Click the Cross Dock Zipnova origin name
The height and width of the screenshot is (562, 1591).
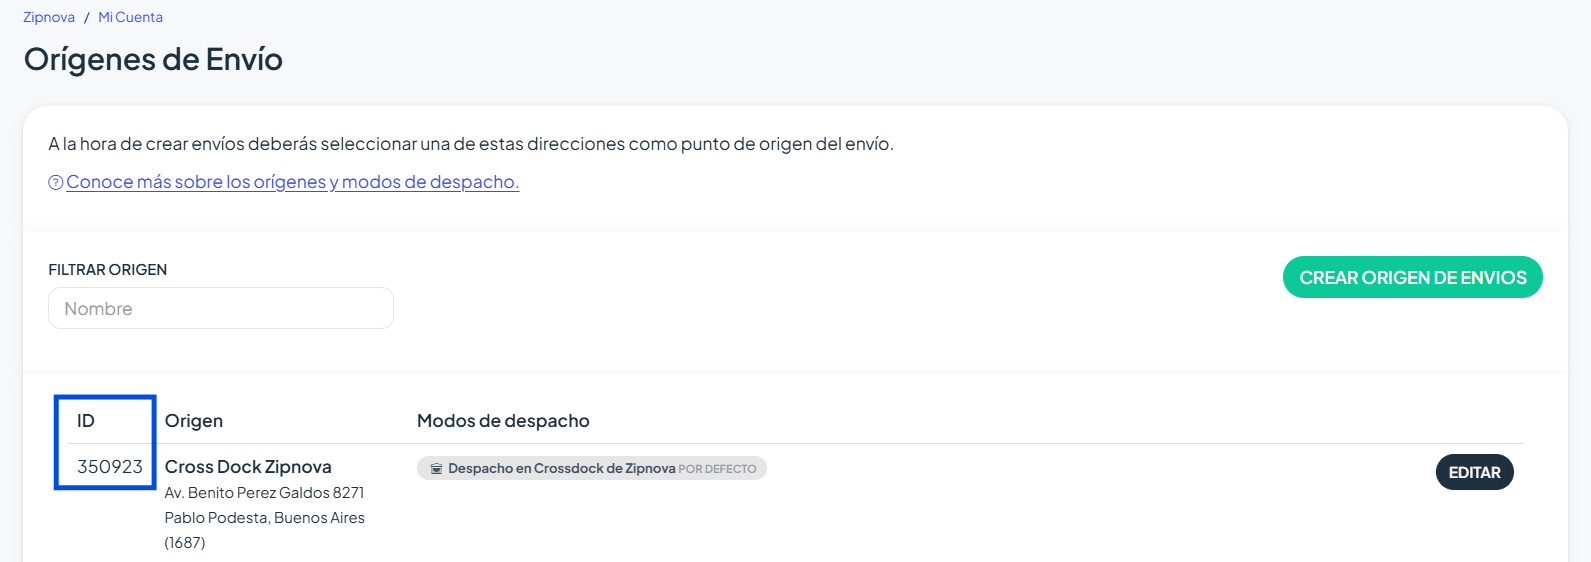[x=248, y=467]
